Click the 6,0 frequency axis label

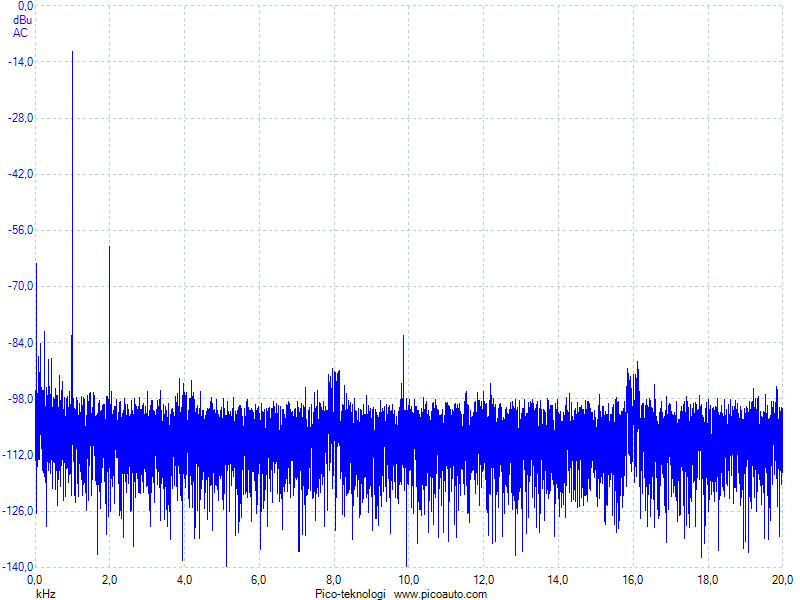coord(259,580)
